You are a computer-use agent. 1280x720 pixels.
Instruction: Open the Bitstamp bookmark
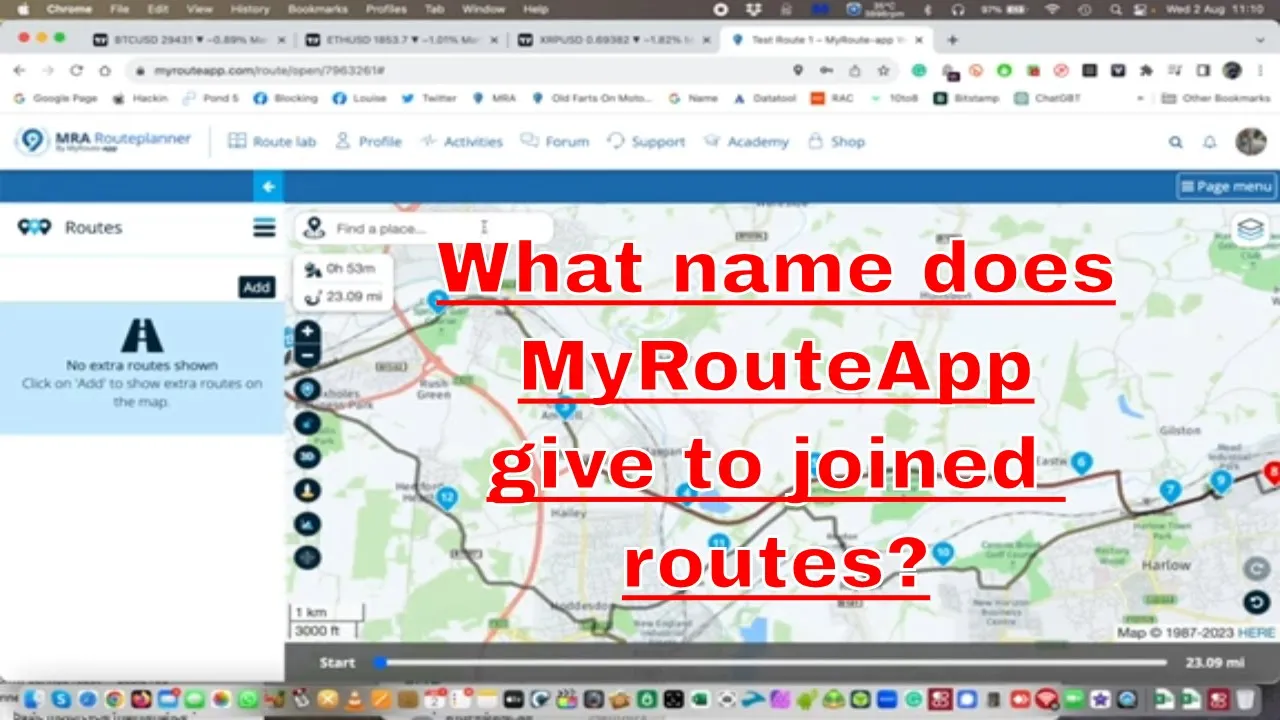click(967, 99)
